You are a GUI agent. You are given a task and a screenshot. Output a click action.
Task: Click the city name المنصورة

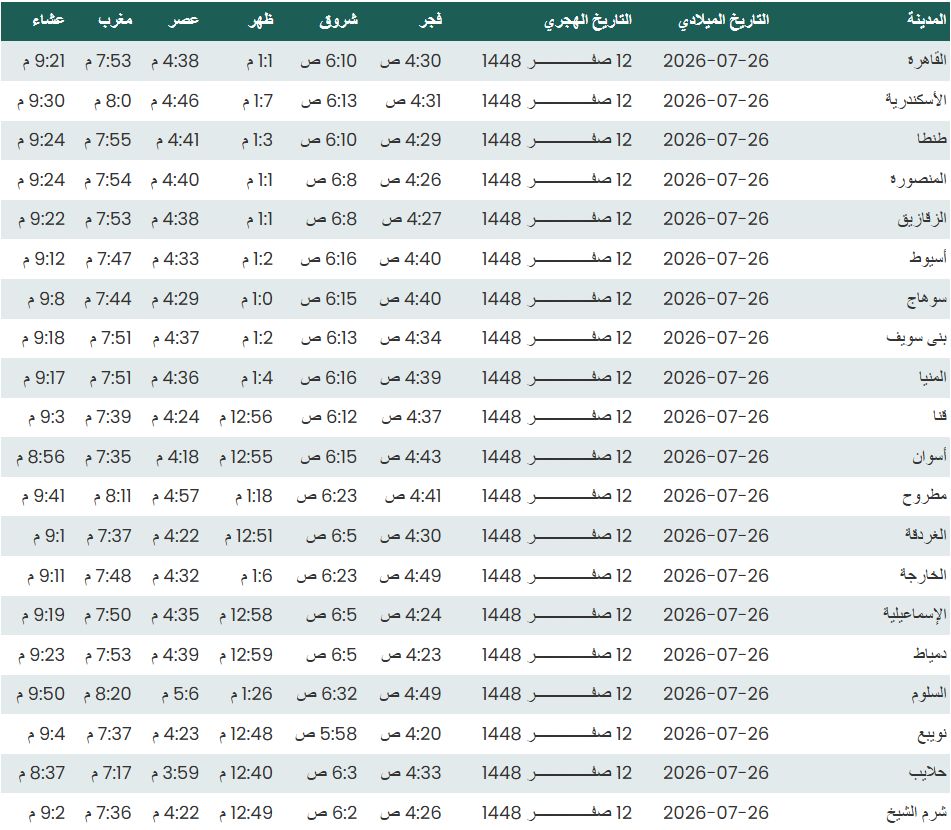[x=918, y=179]
